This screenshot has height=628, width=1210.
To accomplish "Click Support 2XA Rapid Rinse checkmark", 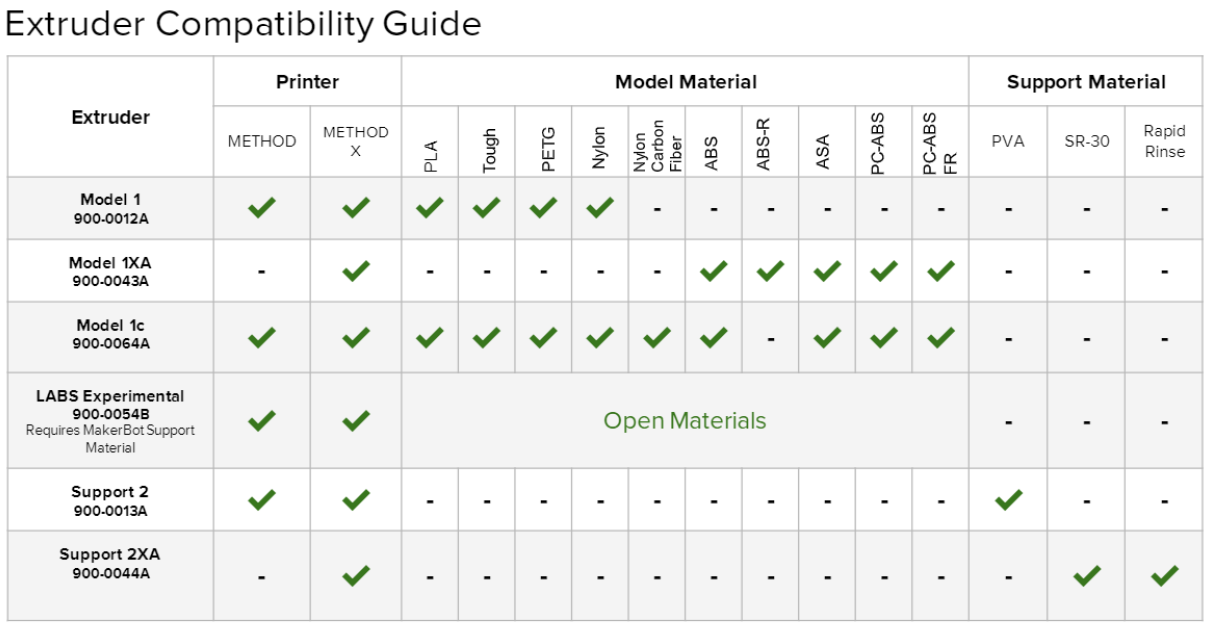I will (1164, 575).
